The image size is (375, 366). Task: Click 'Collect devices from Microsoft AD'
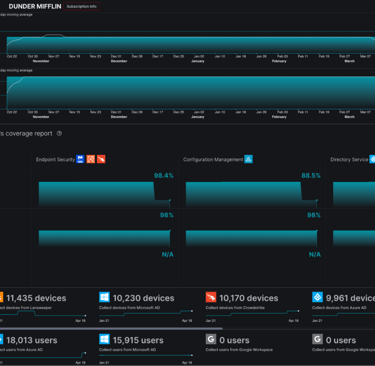129,308
